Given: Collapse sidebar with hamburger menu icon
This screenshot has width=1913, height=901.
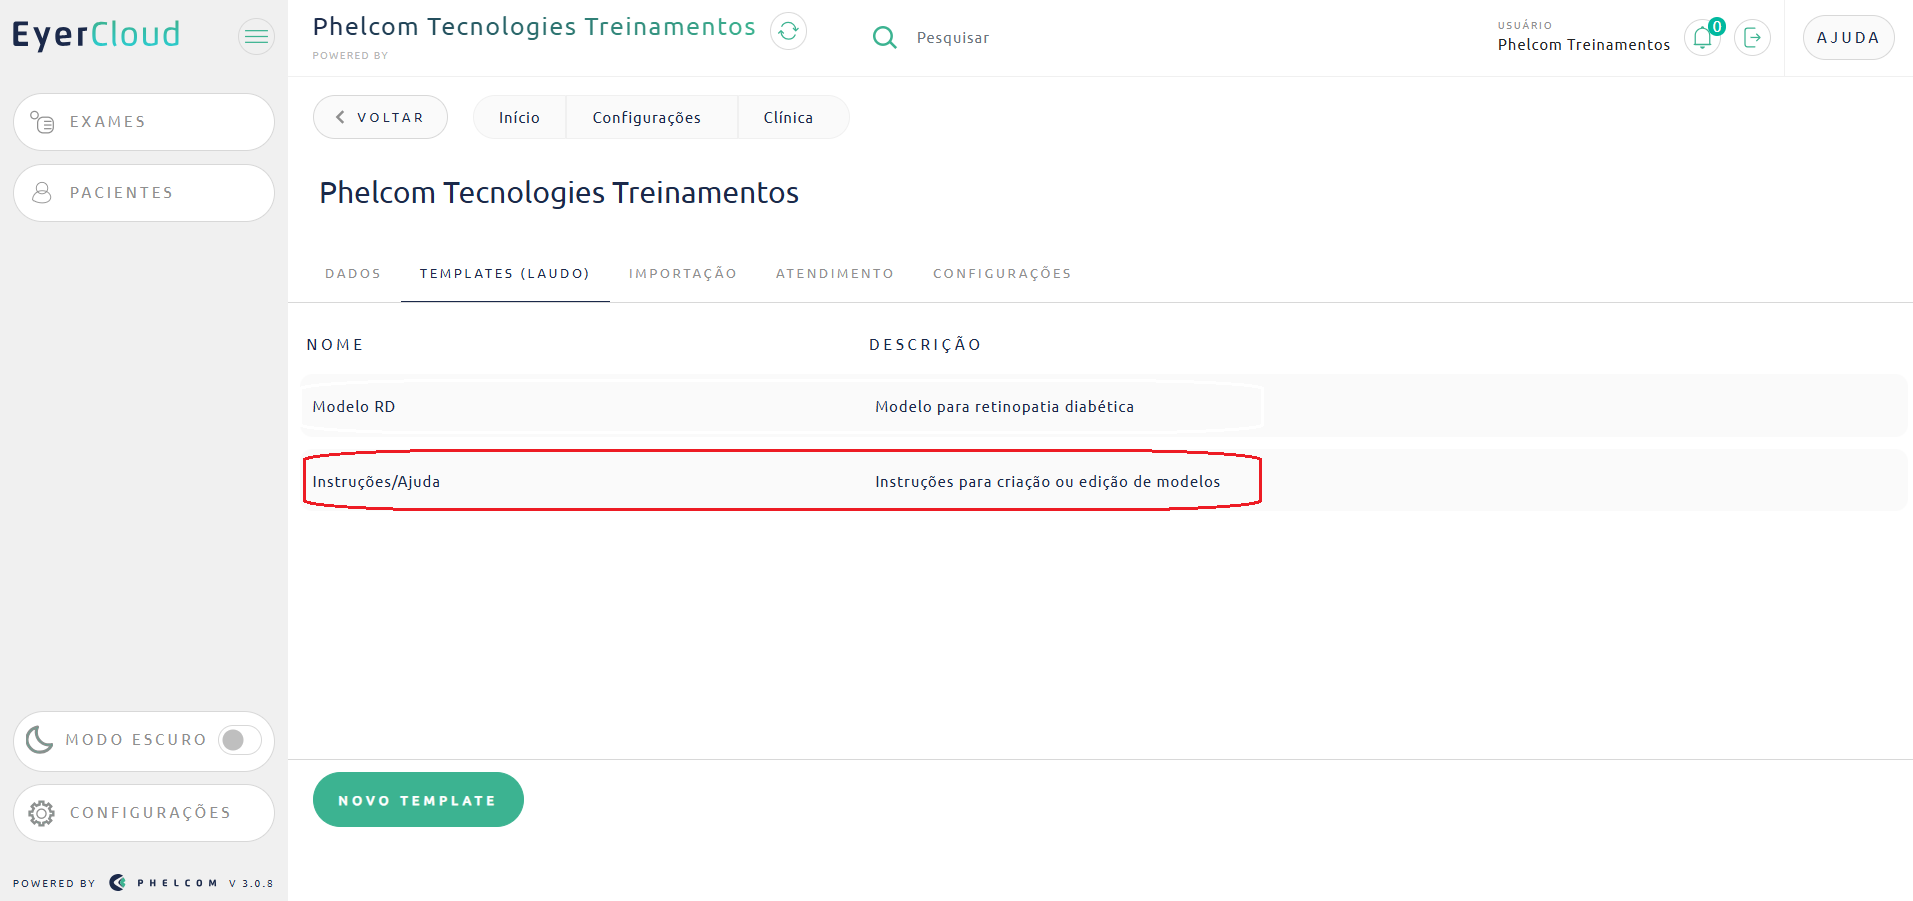Looking at the screenshot, I should click(x=257, y=37).
